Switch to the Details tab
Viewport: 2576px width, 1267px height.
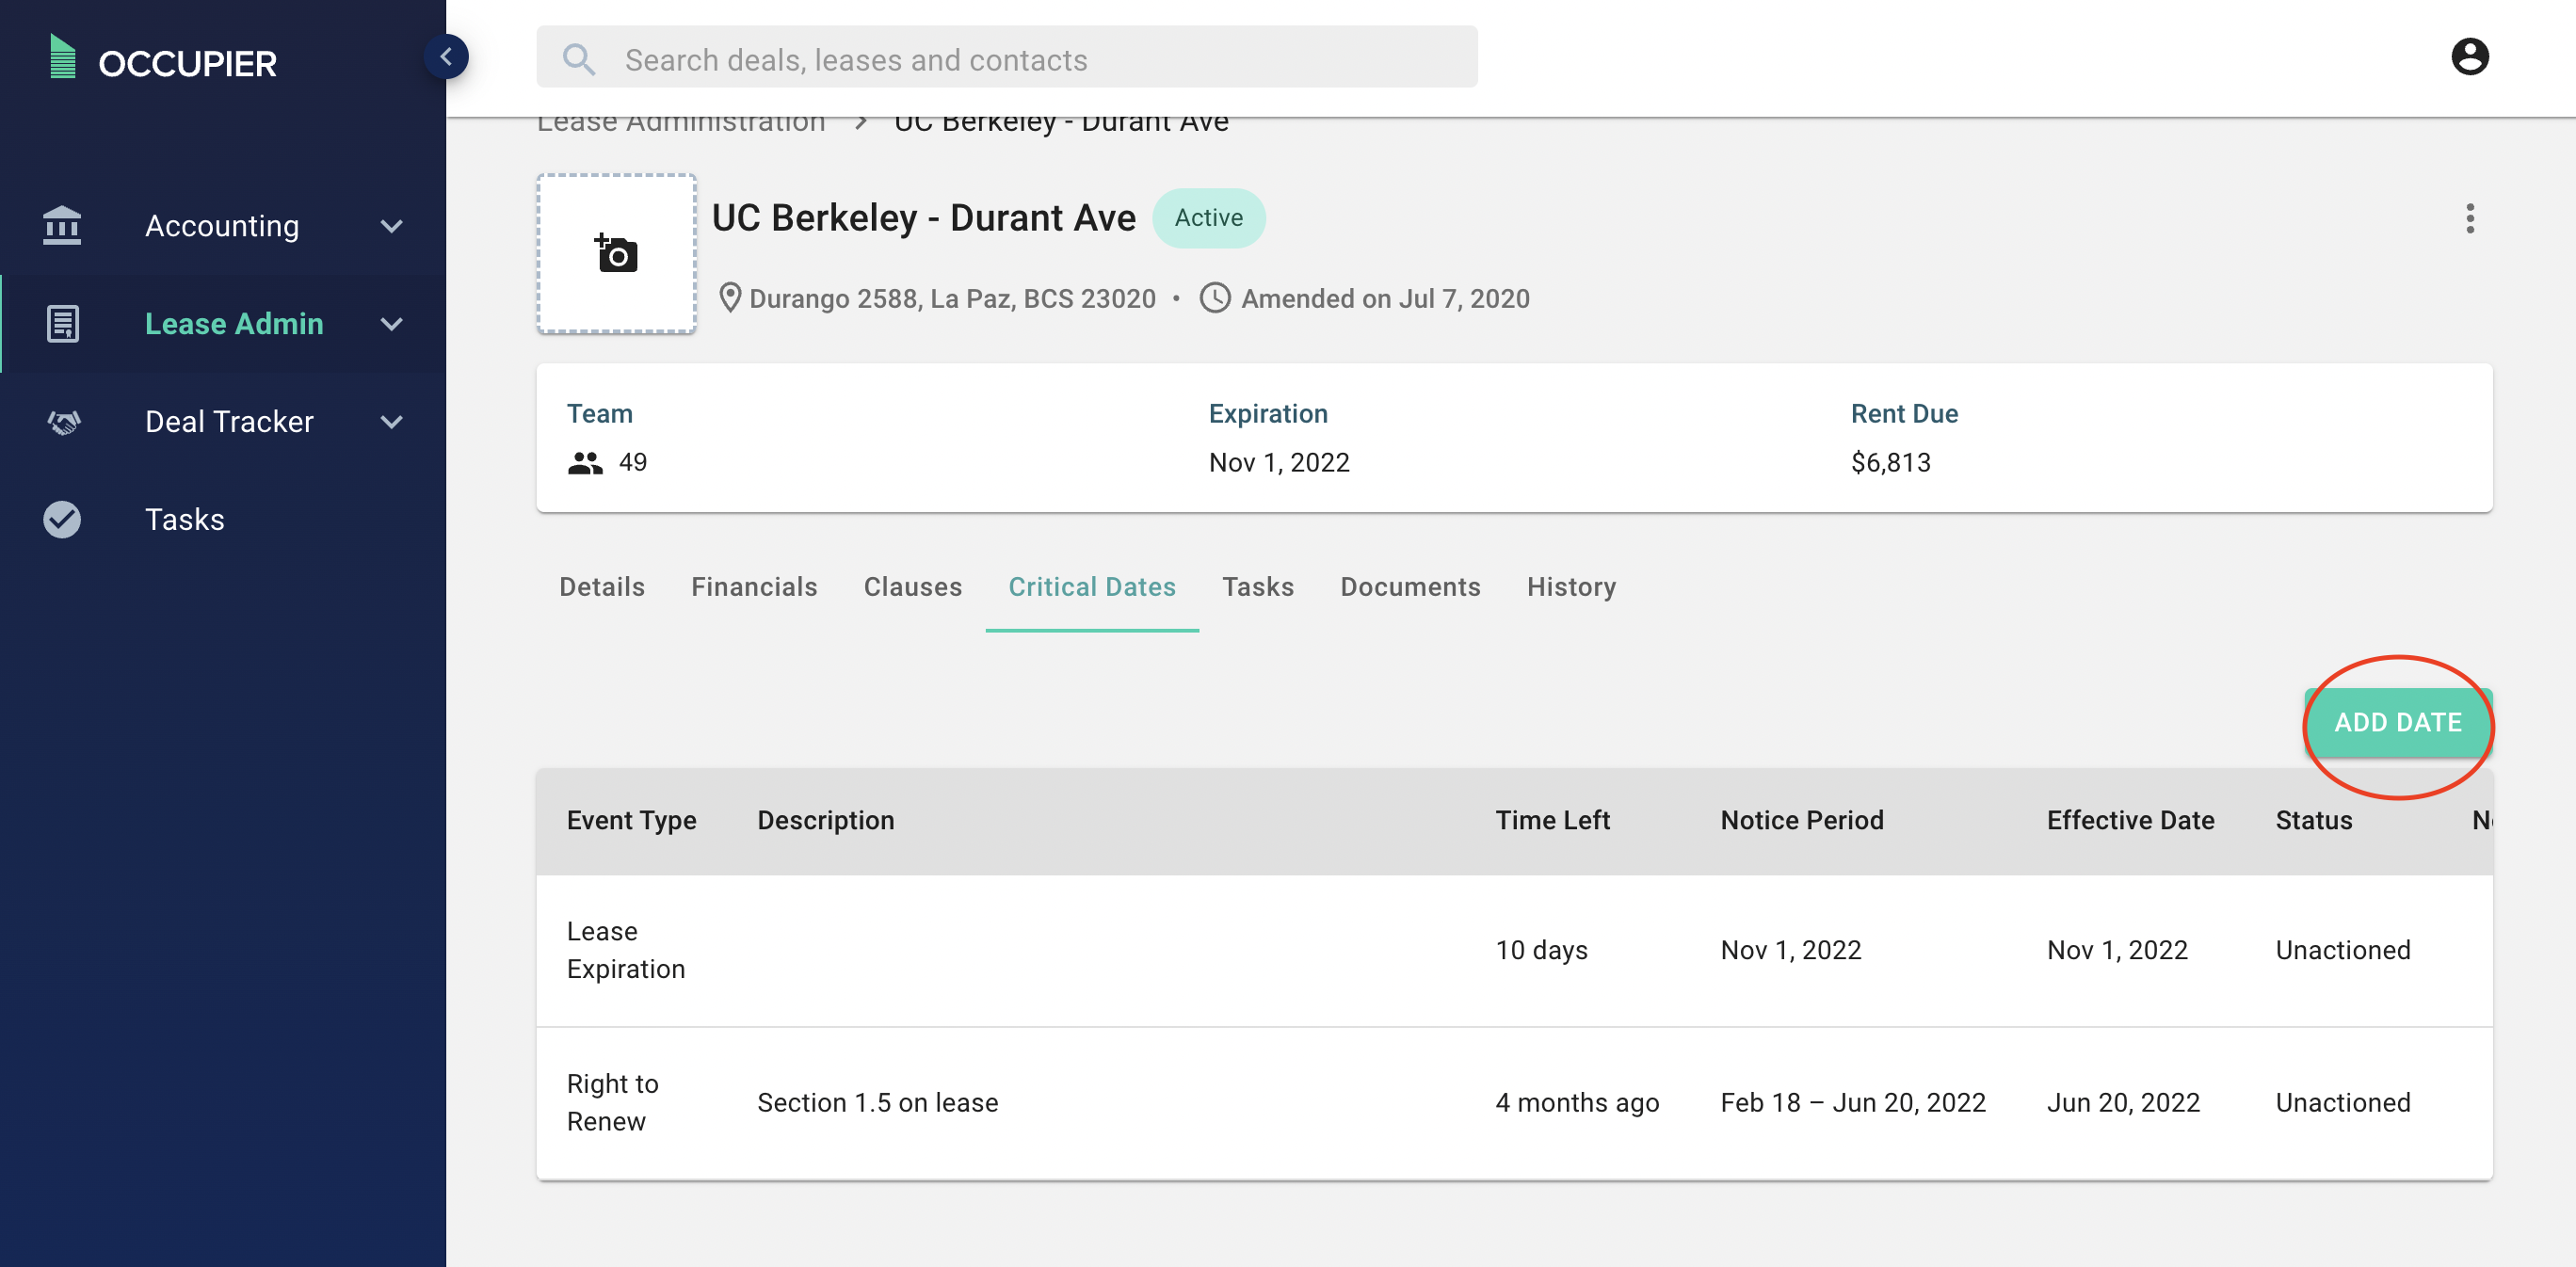[602, 587]
